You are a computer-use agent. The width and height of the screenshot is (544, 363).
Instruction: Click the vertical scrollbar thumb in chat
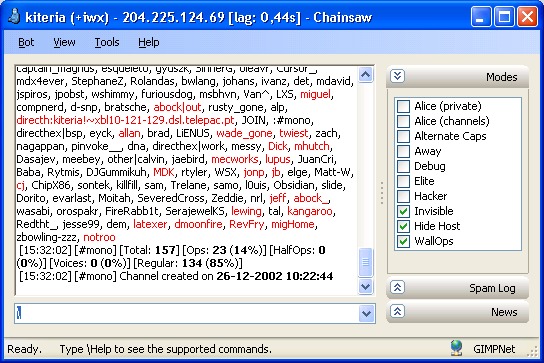366,262
